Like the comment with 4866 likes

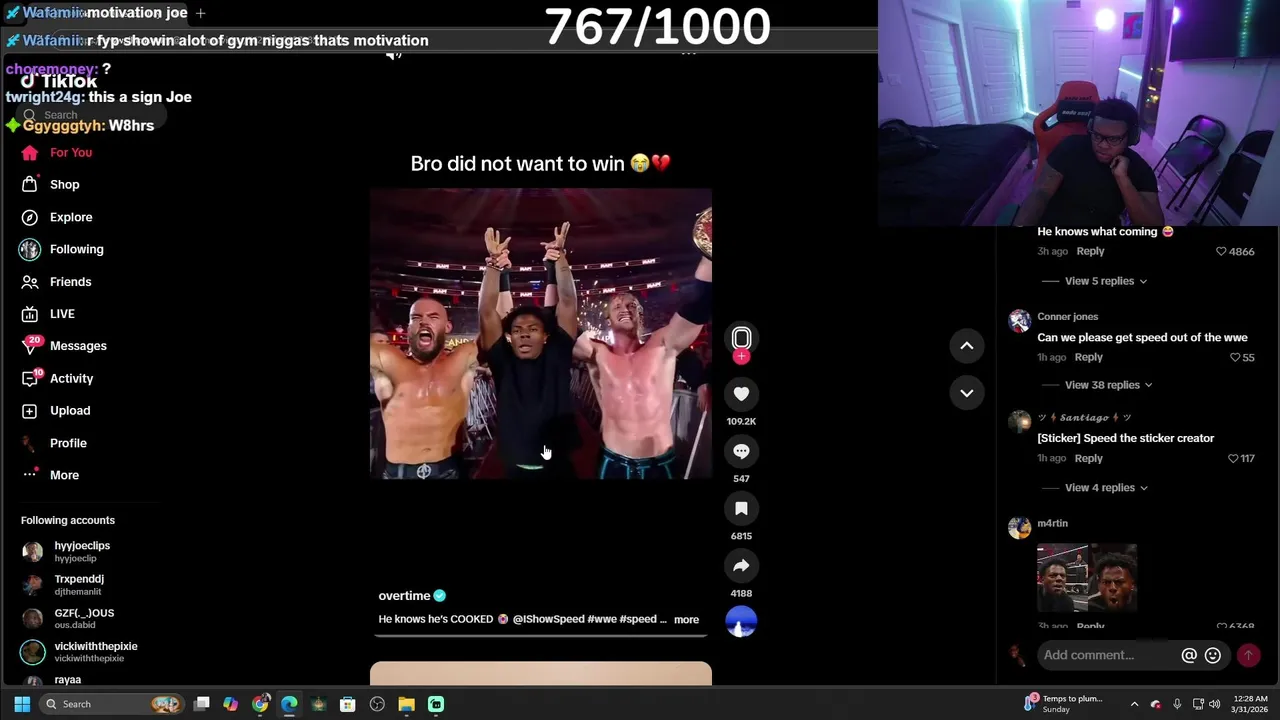[x=1220, y=252]
